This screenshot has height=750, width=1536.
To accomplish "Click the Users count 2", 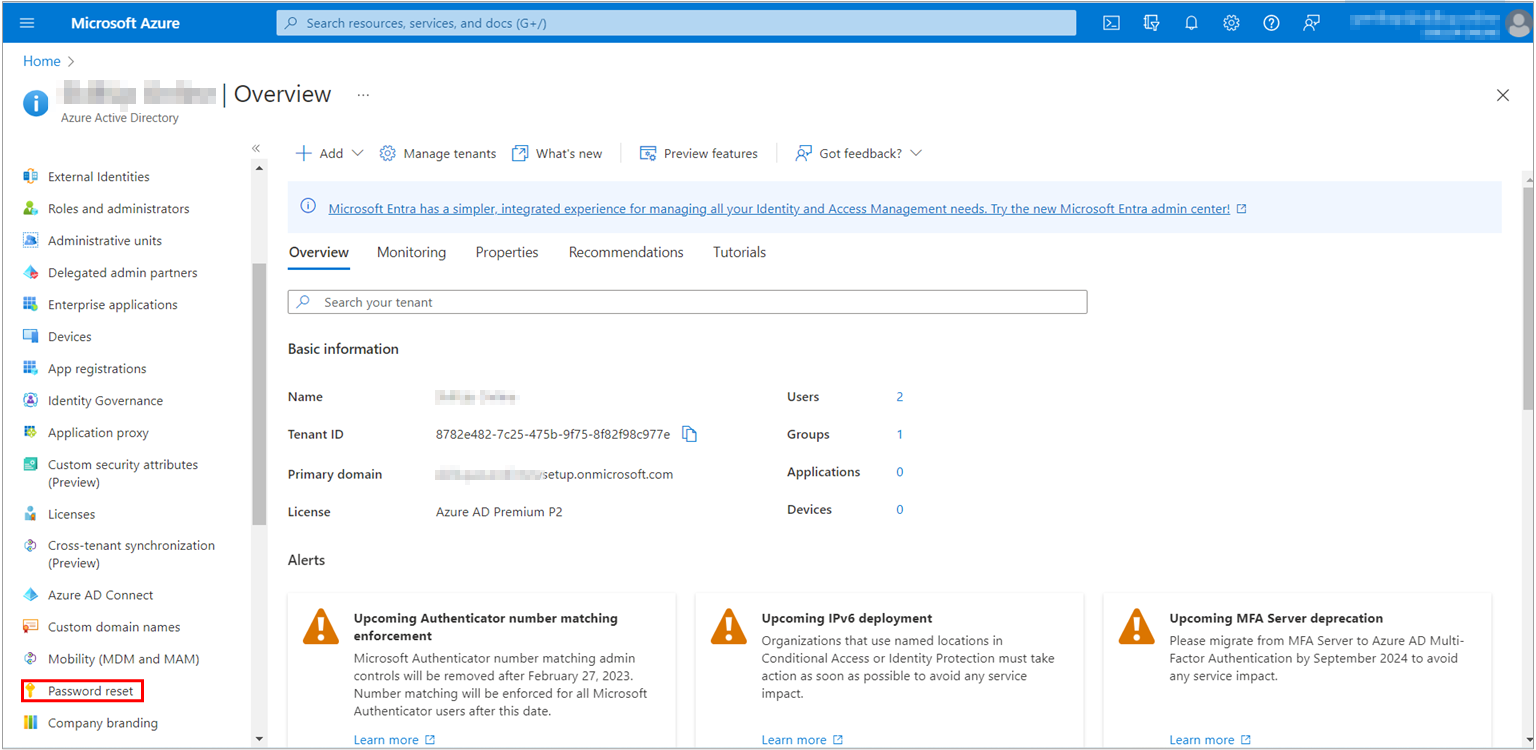I will [900, 397].
